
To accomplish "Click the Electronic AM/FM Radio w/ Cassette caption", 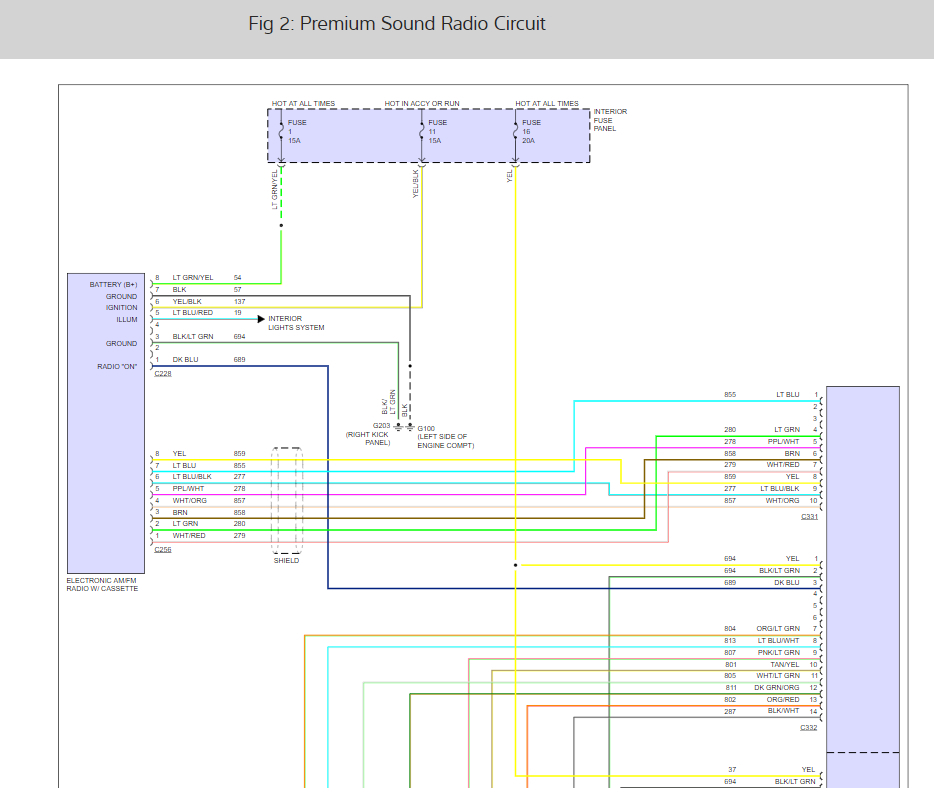I will tap(102, 585).
